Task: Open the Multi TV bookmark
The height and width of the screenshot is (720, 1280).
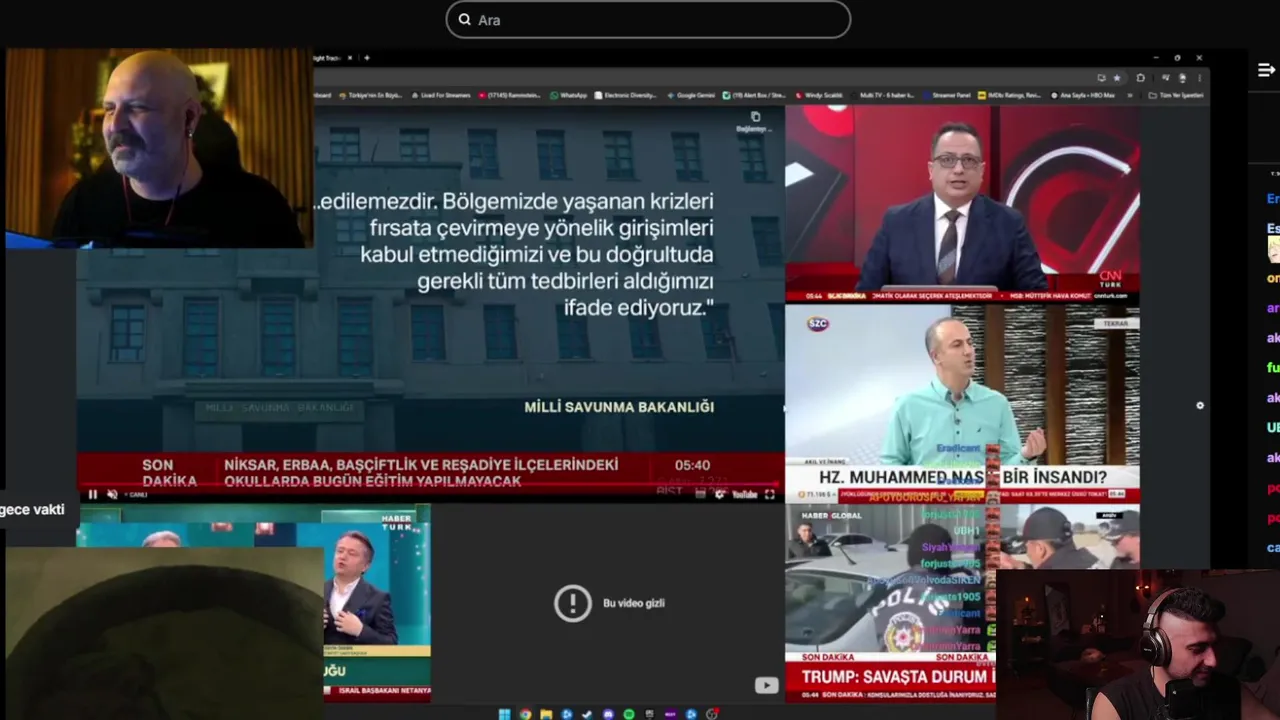Action: pyautogui.click(x=883, y=95)
